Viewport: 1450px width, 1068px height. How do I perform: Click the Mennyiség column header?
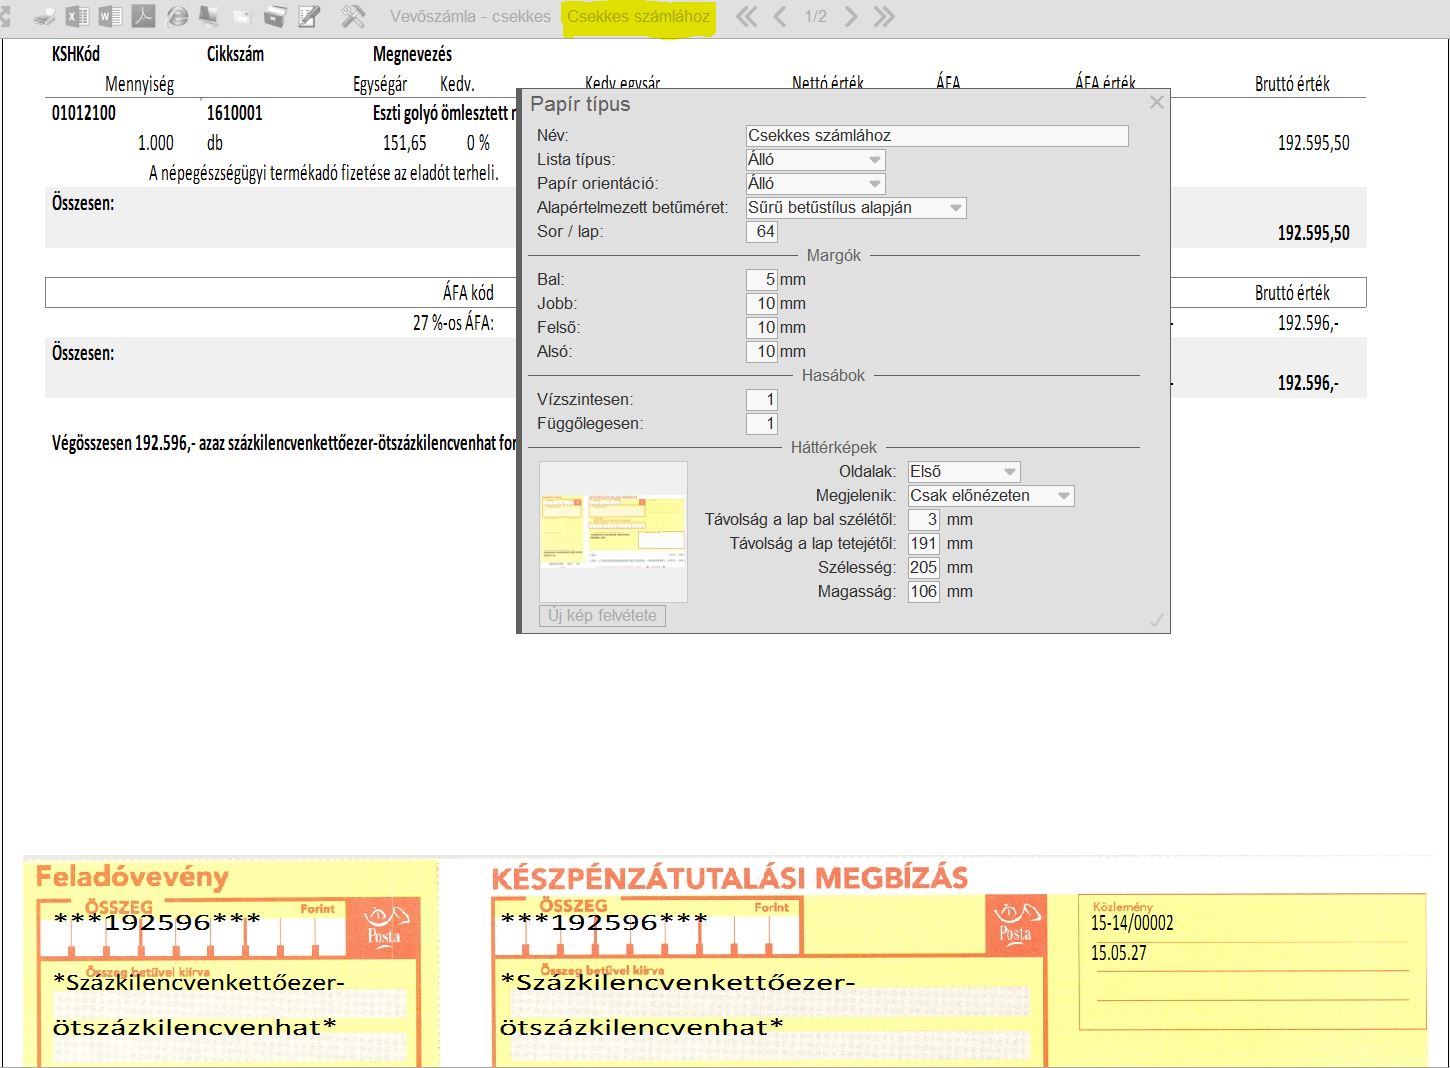pos(140,84)
